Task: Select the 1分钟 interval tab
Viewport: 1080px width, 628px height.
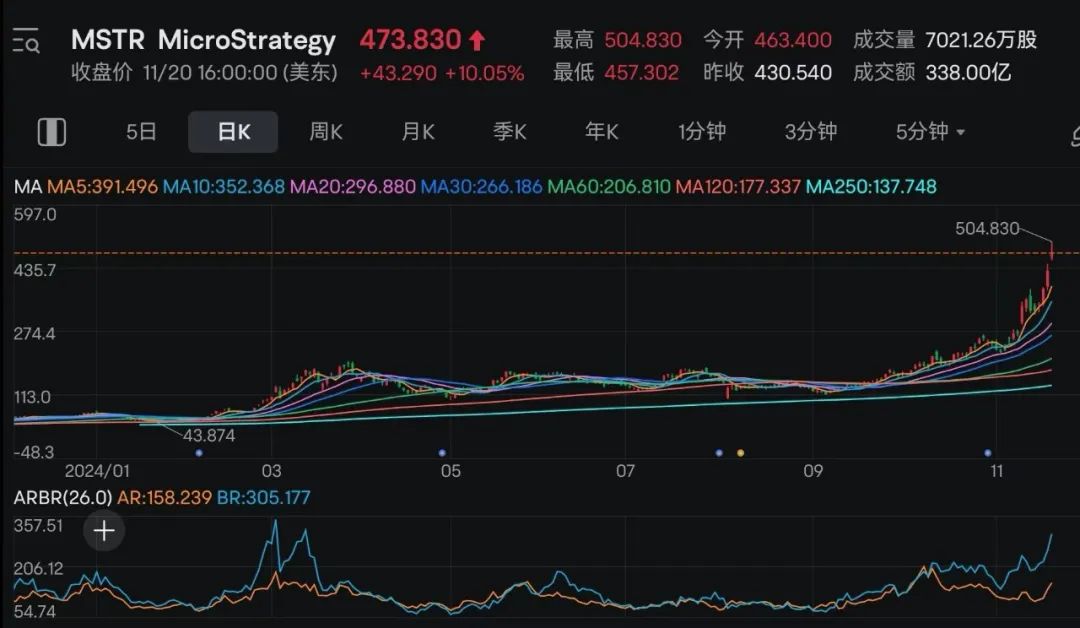Action: pyautogui.click(x=702, y=132)
